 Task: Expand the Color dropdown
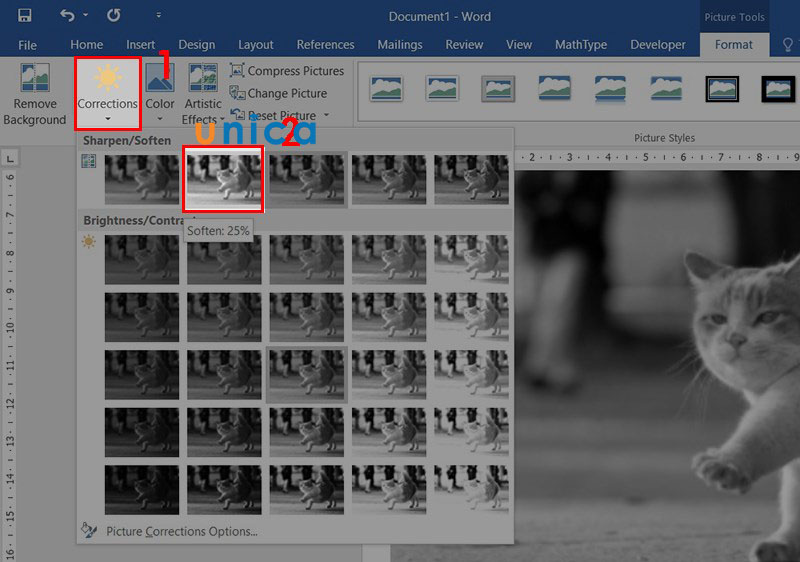160,96
